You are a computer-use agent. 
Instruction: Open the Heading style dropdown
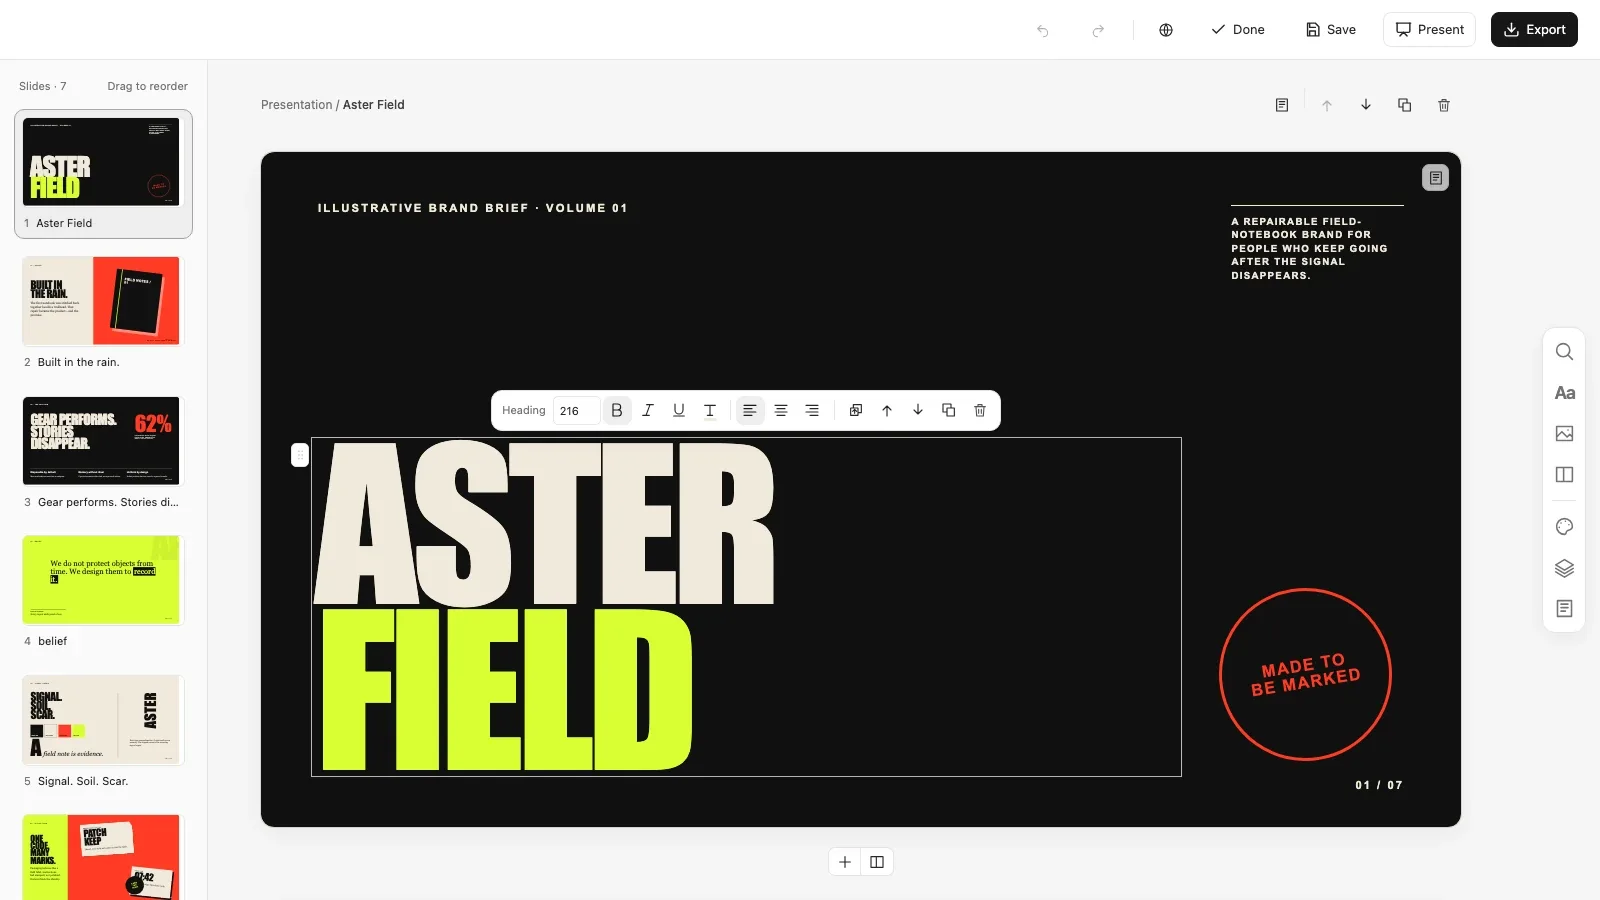click(524, 411)
